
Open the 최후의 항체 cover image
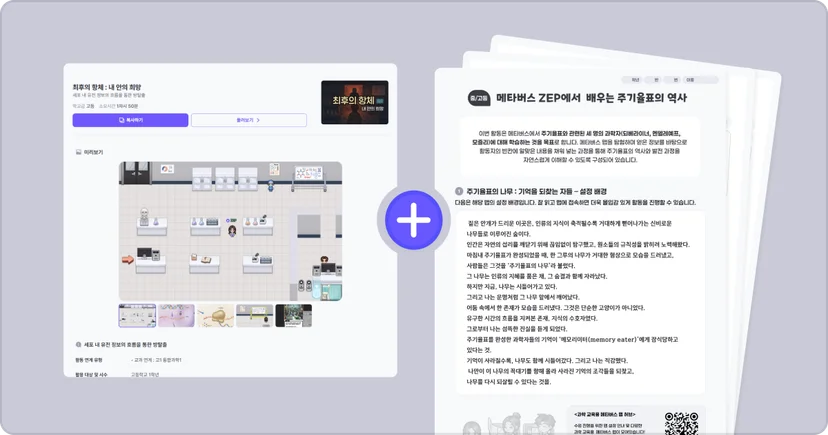tap(355, 102)
